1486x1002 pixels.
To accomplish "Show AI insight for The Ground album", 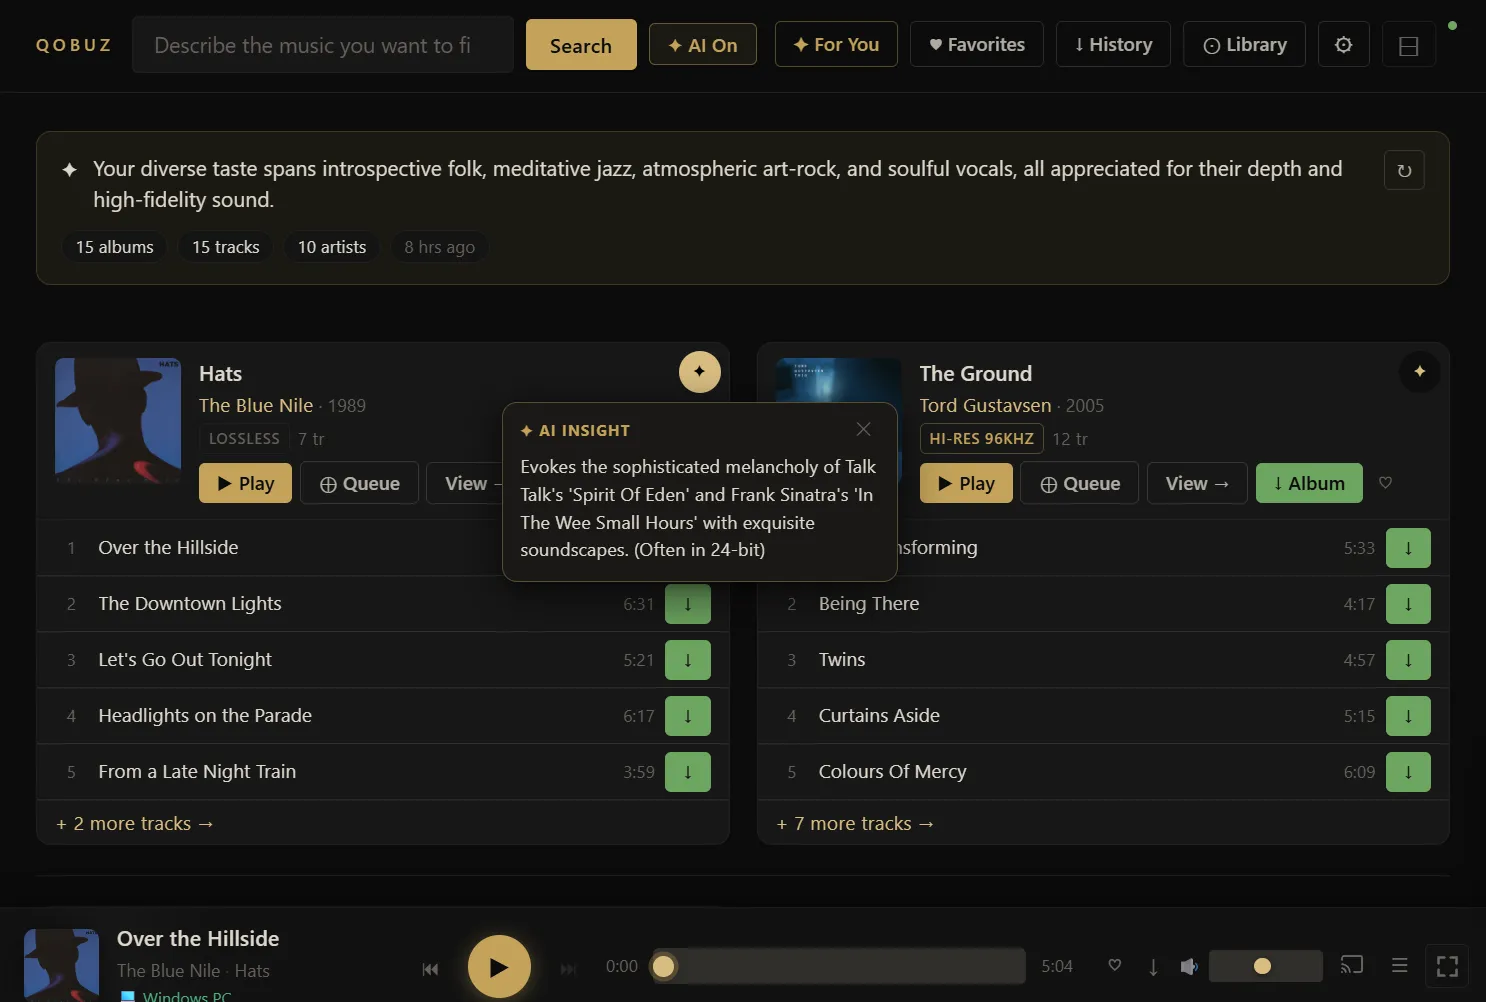I will [1419, 372].
